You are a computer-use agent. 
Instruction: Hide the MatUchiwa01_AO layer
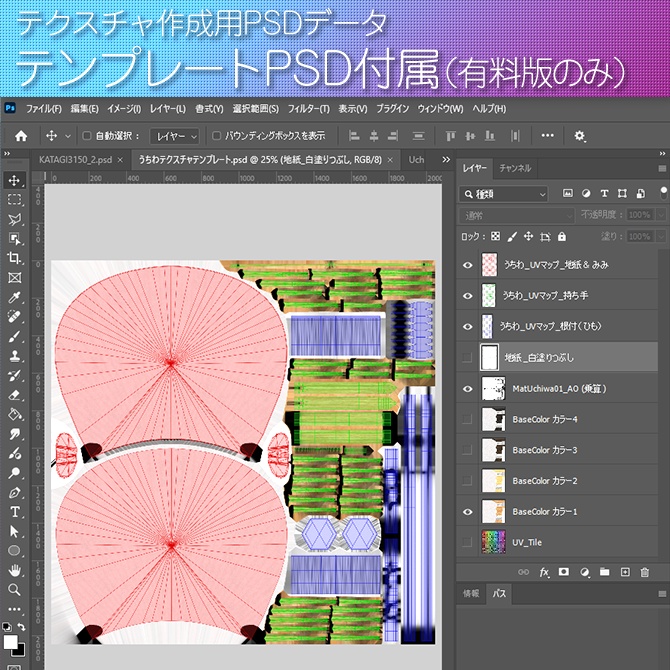point(467,388)
